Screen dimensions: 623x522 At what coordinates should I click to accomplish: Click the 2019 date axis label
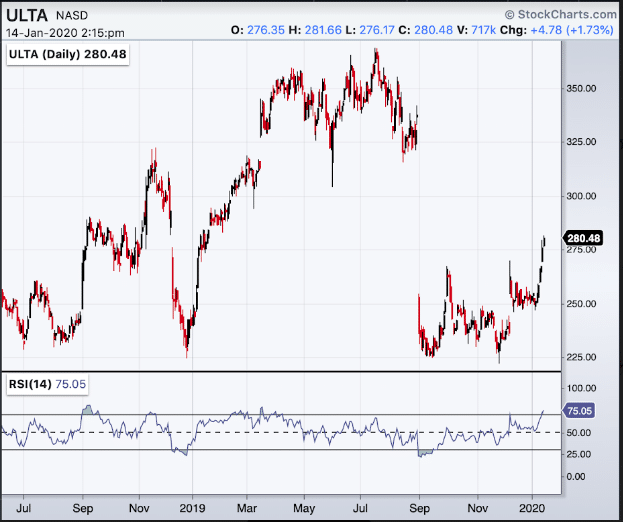point(192,508)
